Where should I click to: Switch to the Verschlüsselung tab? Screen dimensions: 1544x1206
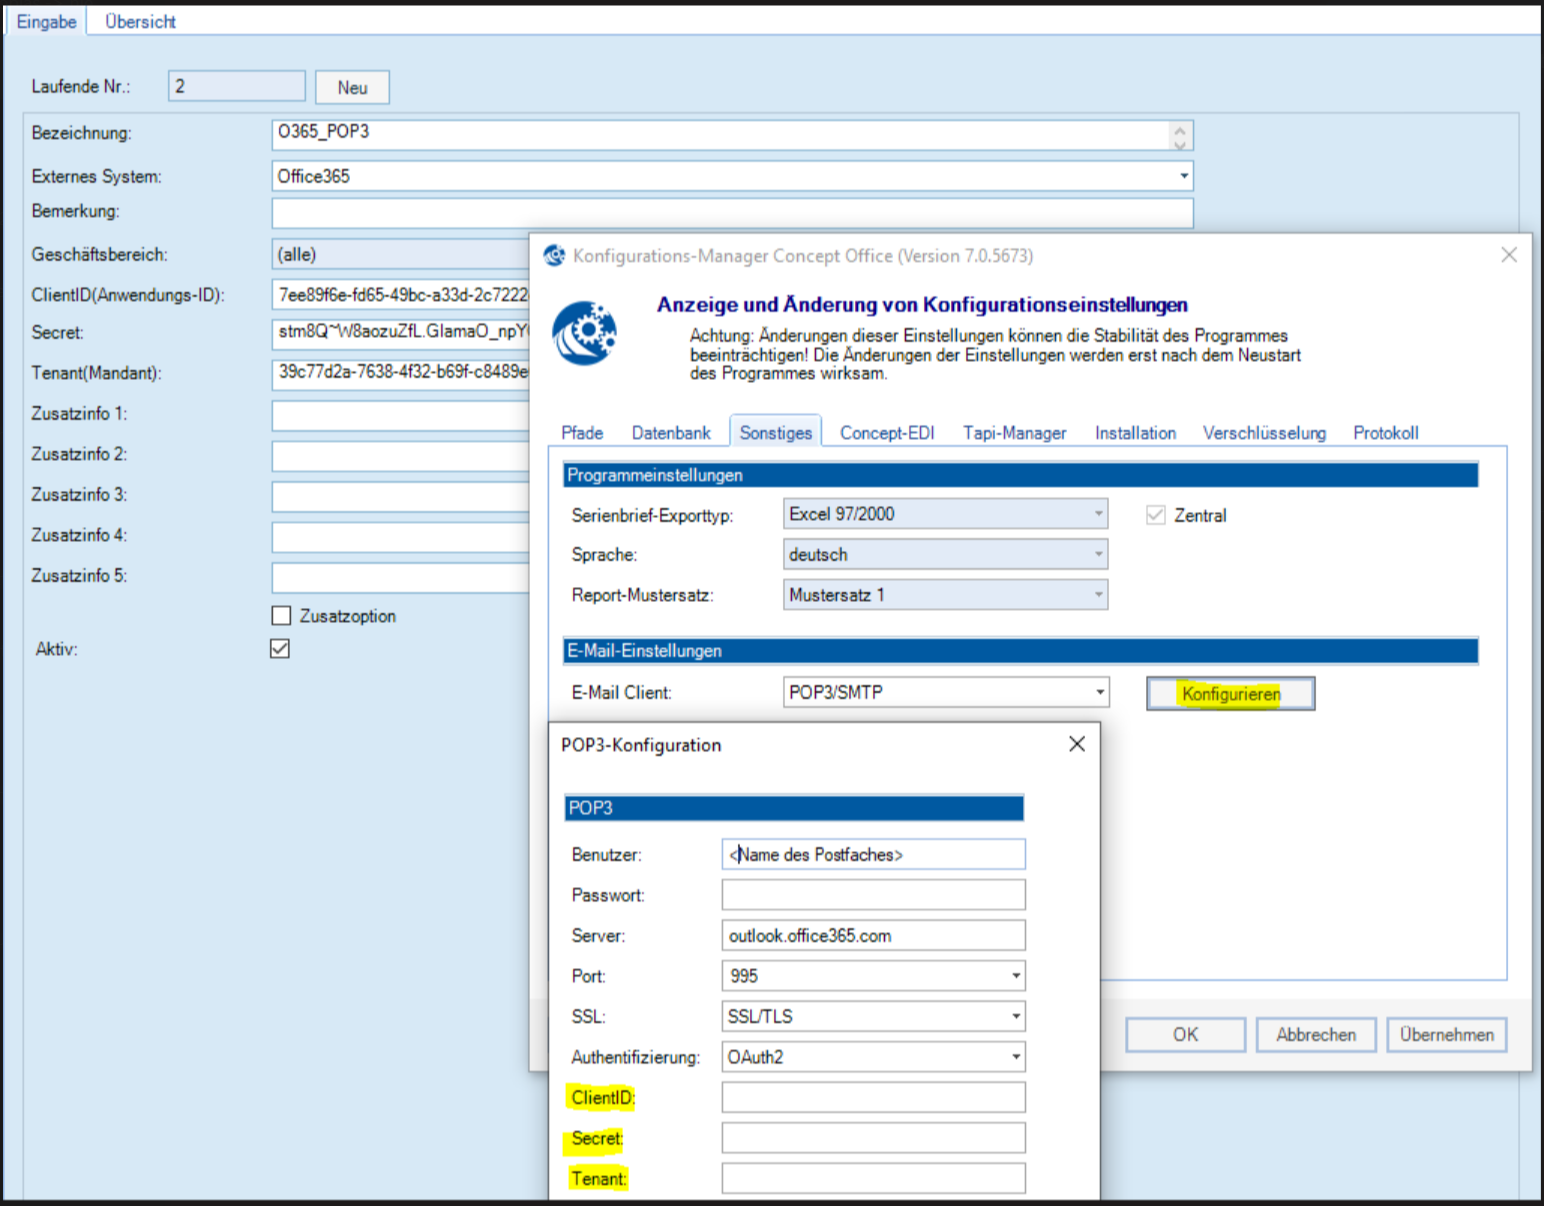[x=1263, y=433]
